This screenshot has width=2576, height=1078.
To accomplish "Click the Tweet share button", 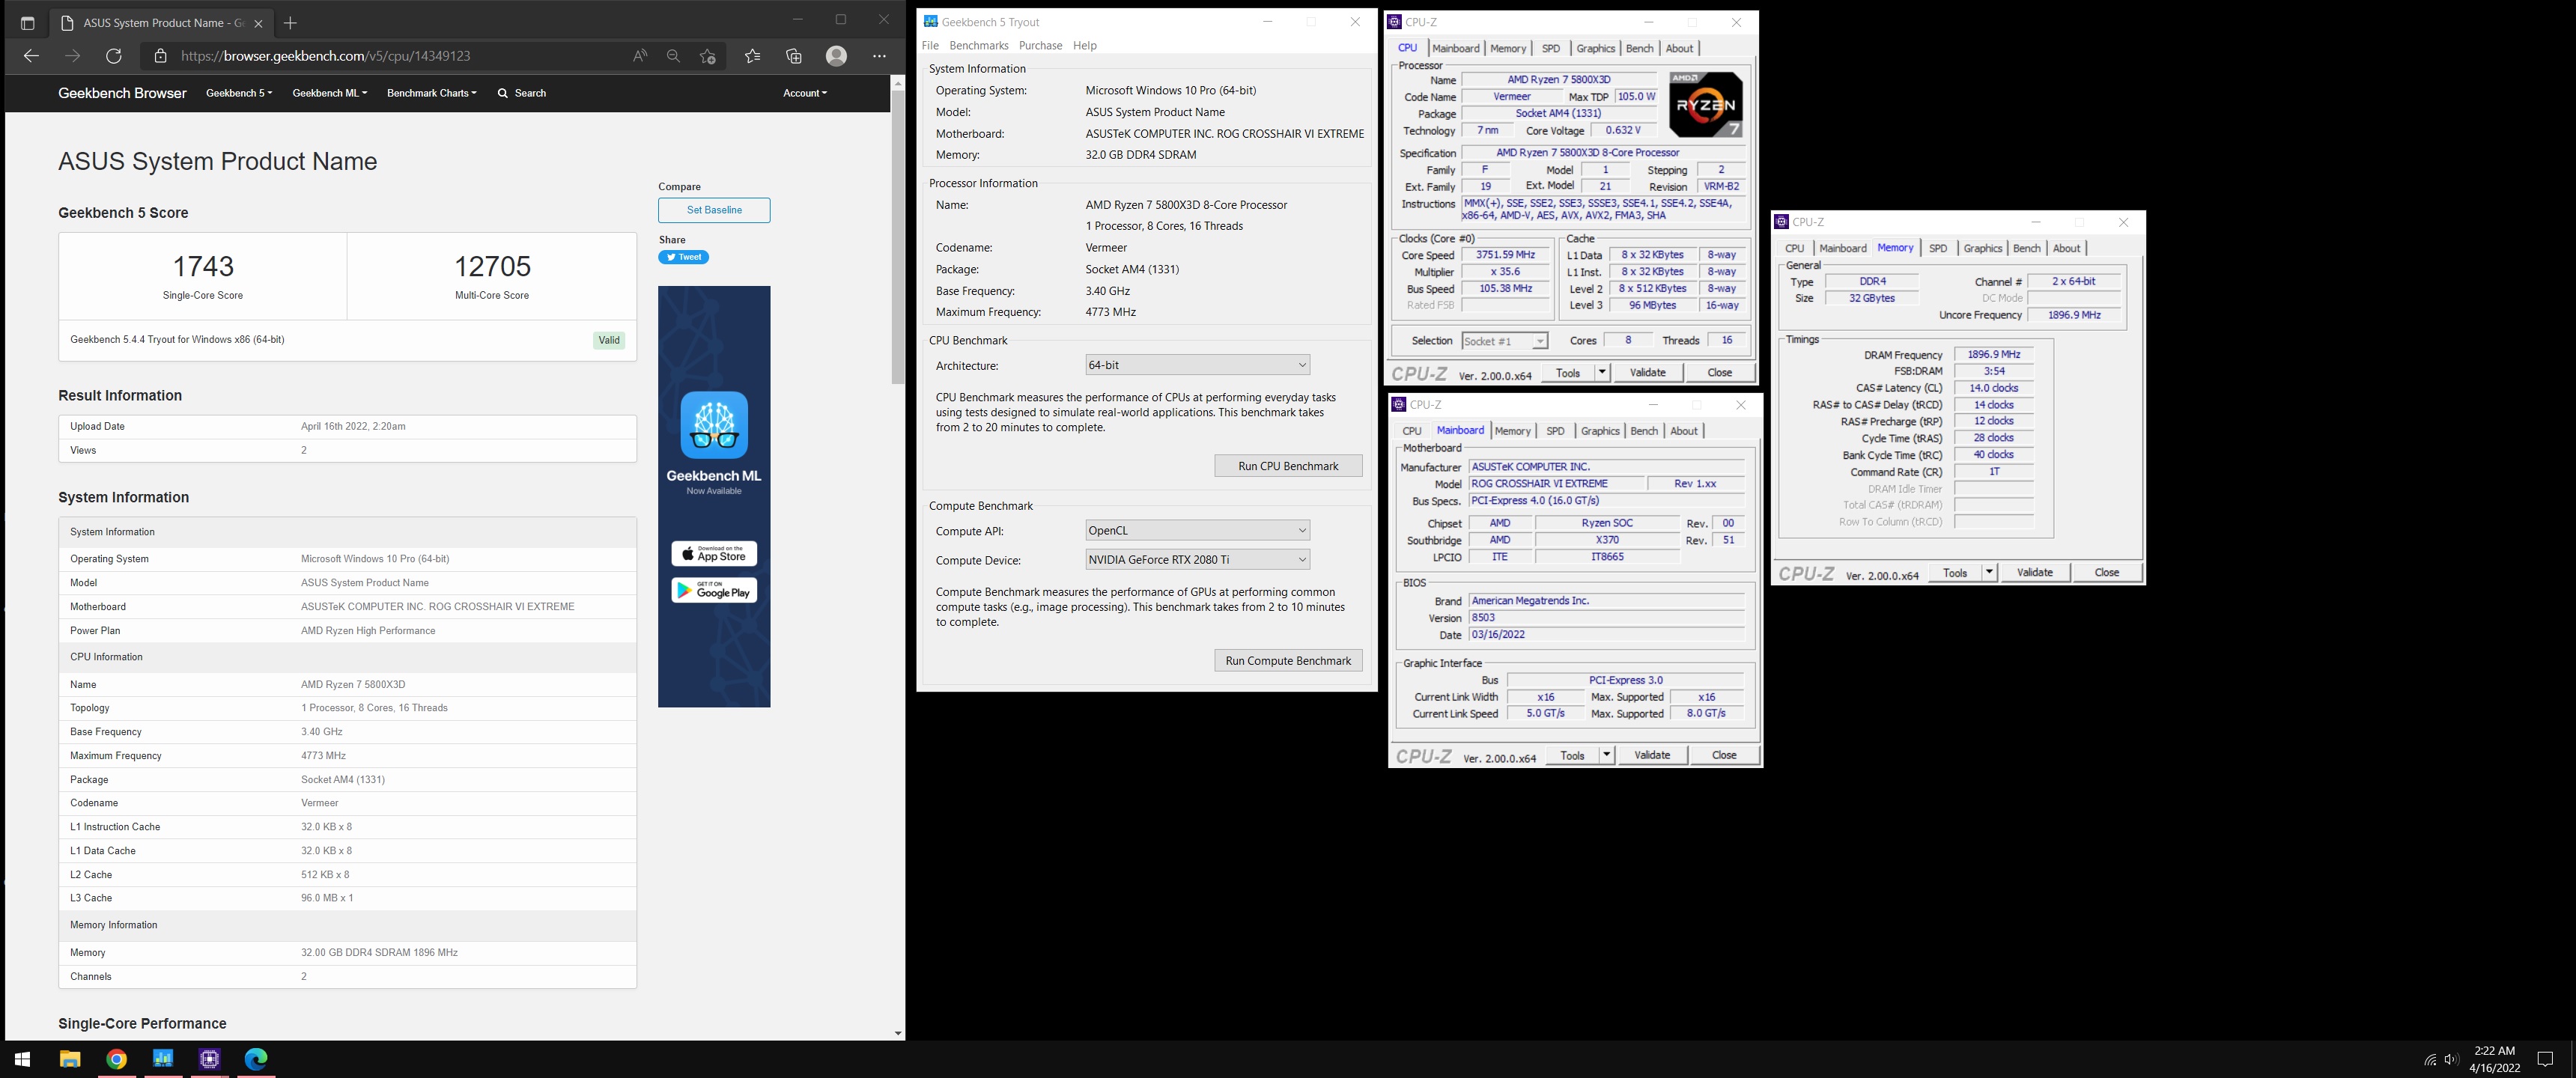I will point(683,257).
